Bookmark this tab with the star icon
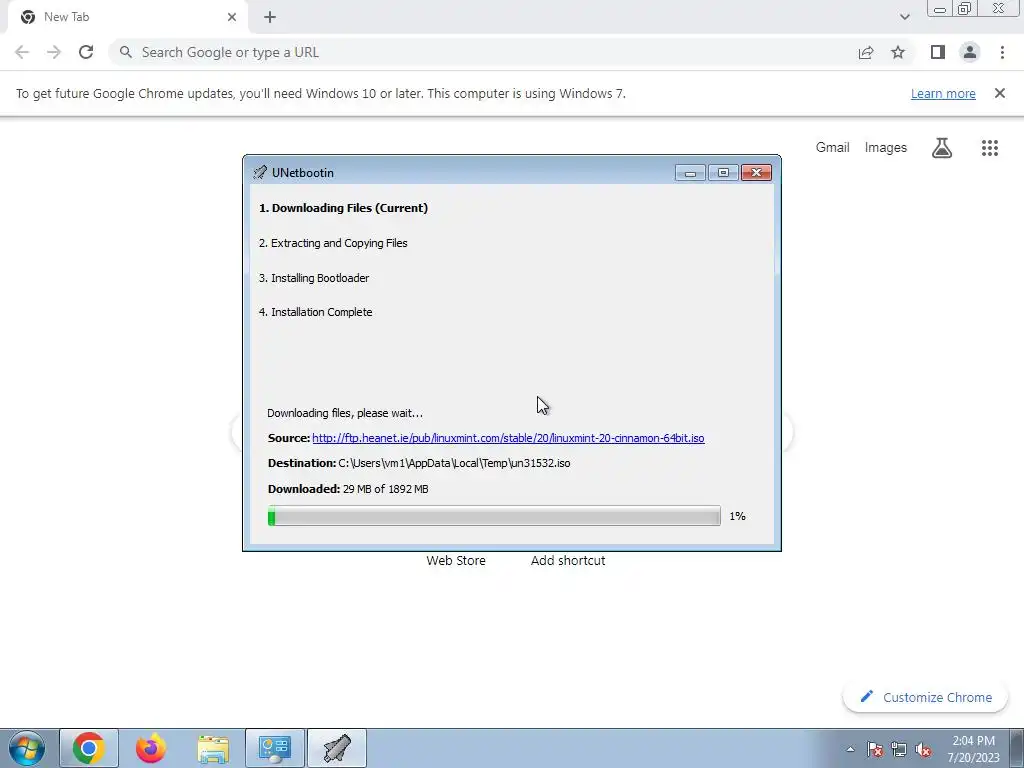The height and width of the screenshot is (768, 1024). click(898, 52)
